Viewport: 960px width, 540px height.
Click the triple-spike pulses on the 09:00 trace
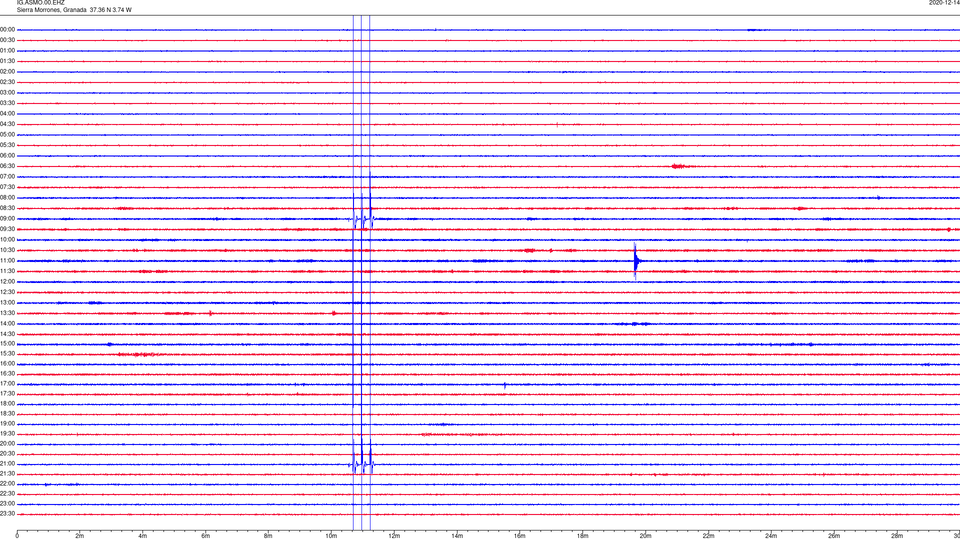coord(362,219)
